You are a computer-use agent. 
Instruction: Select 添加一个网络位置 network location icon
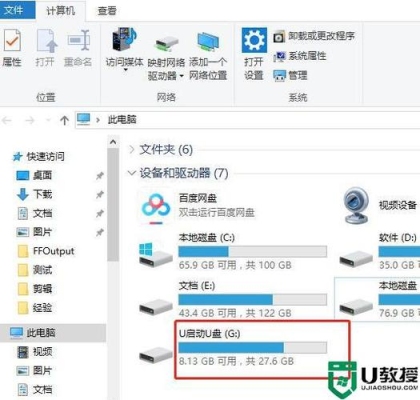(x=208, y=42)
